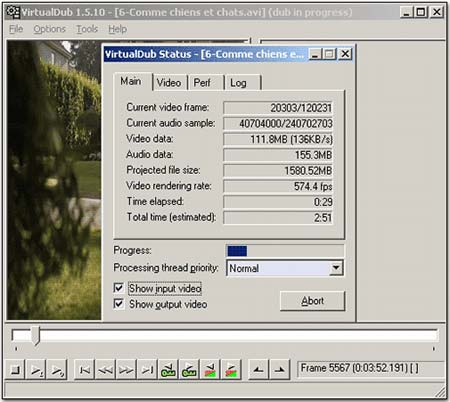This screenshot has width=450, height=402.
Task: Jump to the start of the video
Action: pyautogui.click(x=84, y=370)
